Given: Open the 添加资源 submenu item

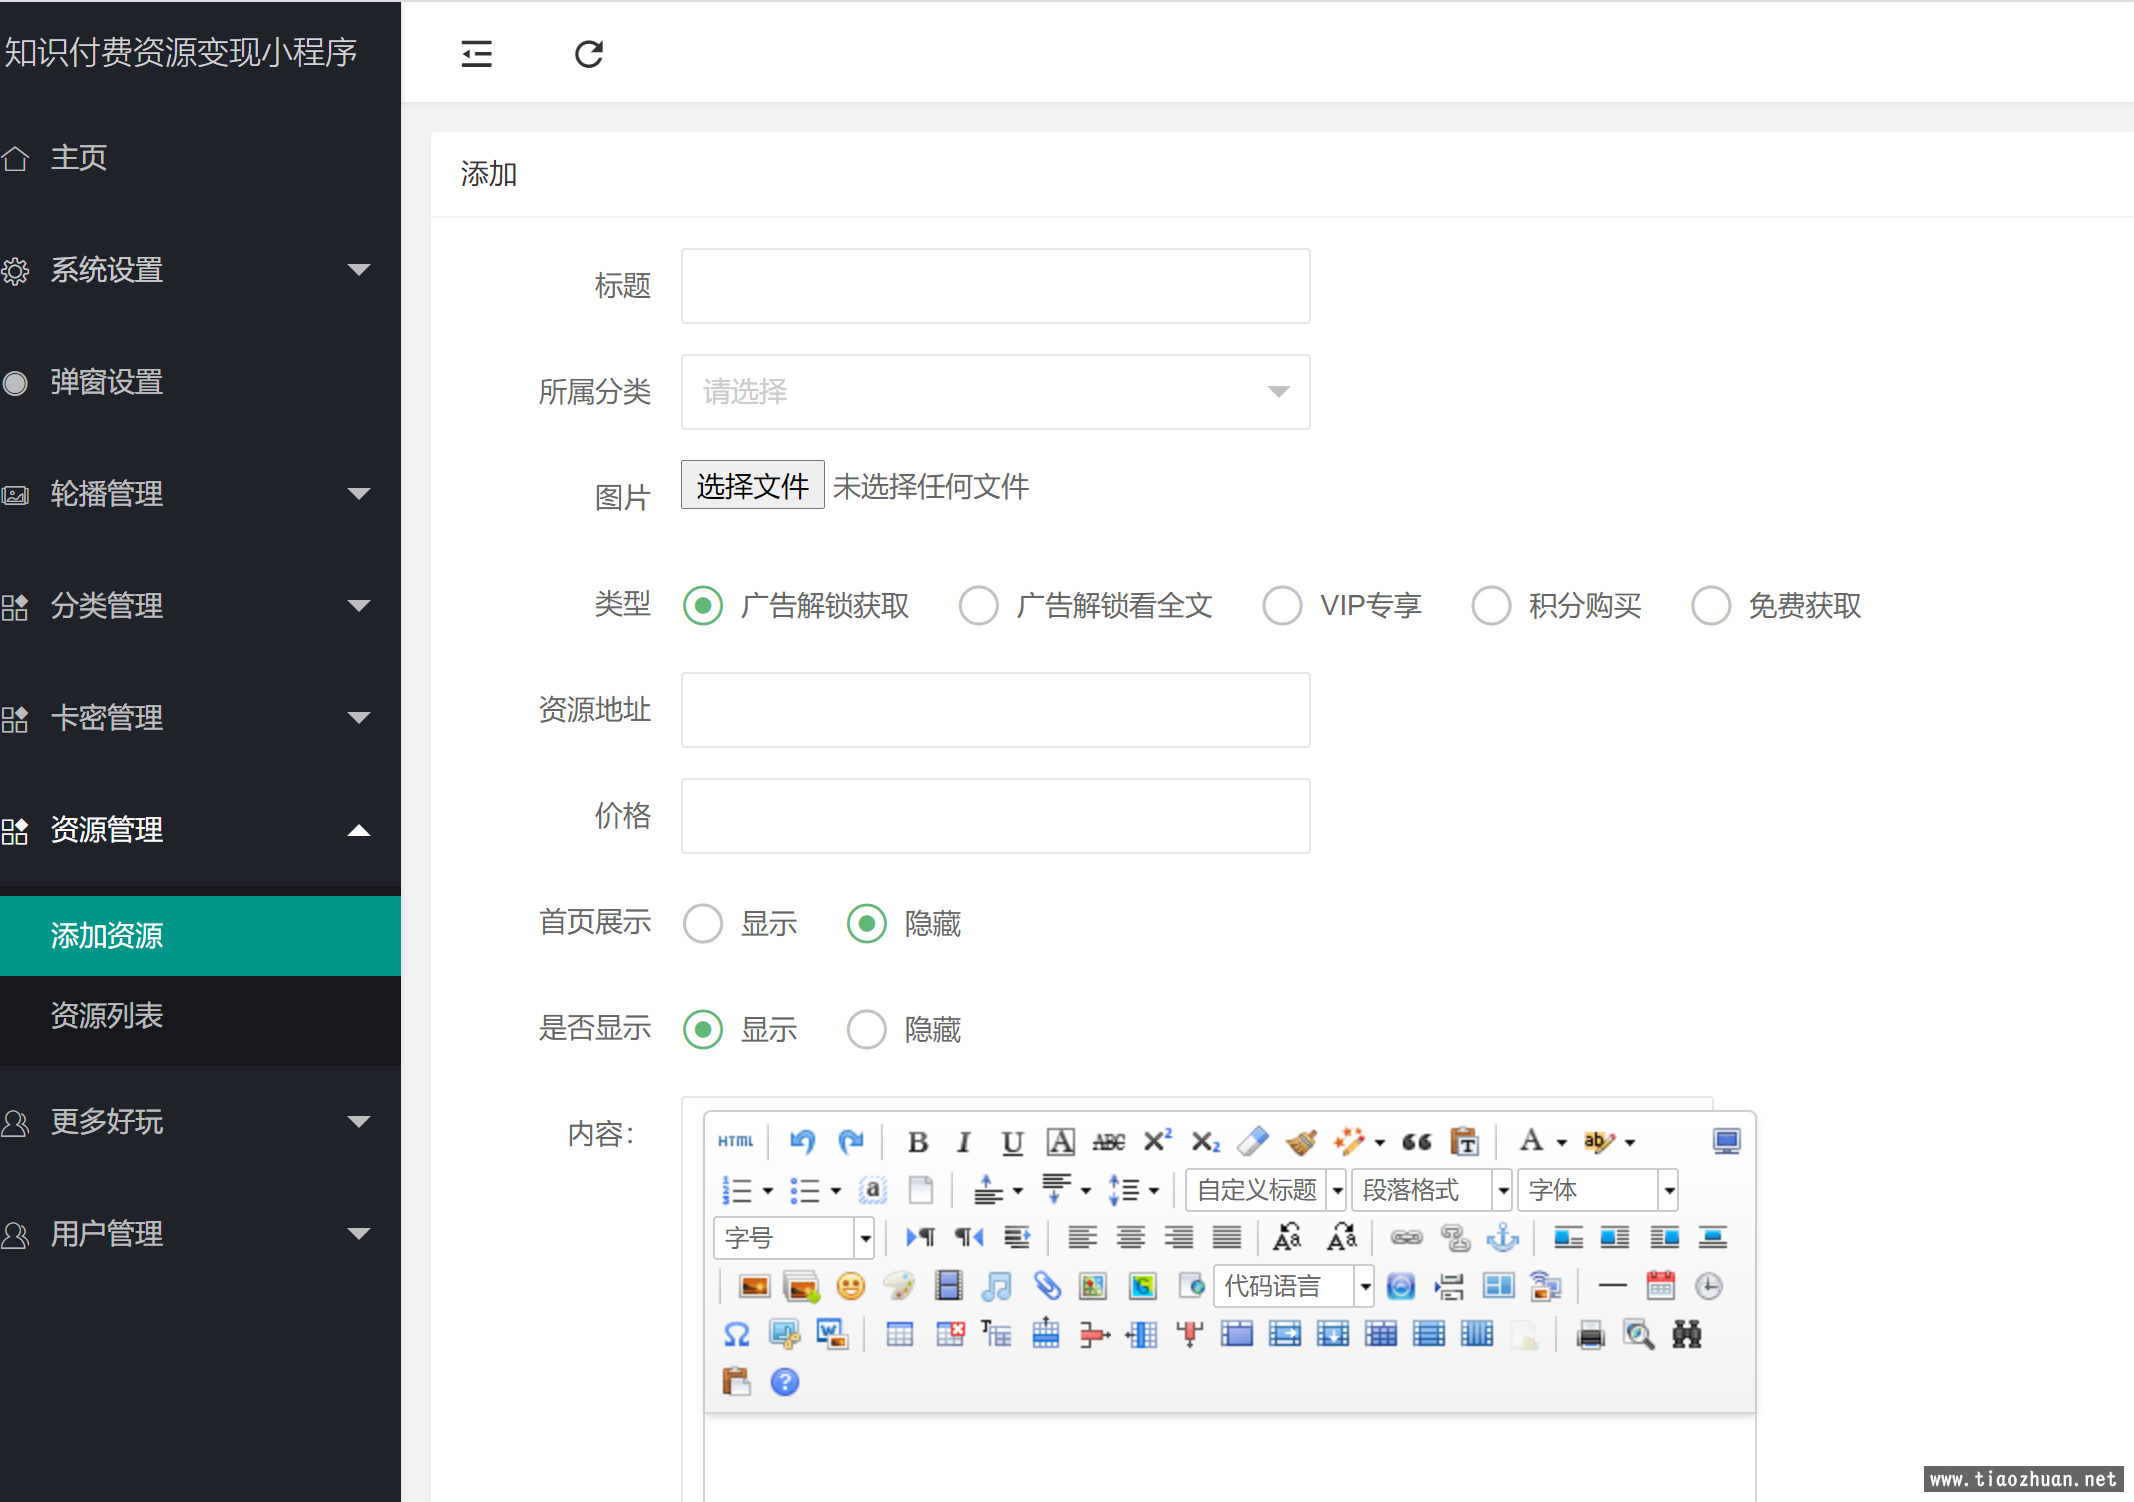Looking at the screenshot, I should pos(200,936).
